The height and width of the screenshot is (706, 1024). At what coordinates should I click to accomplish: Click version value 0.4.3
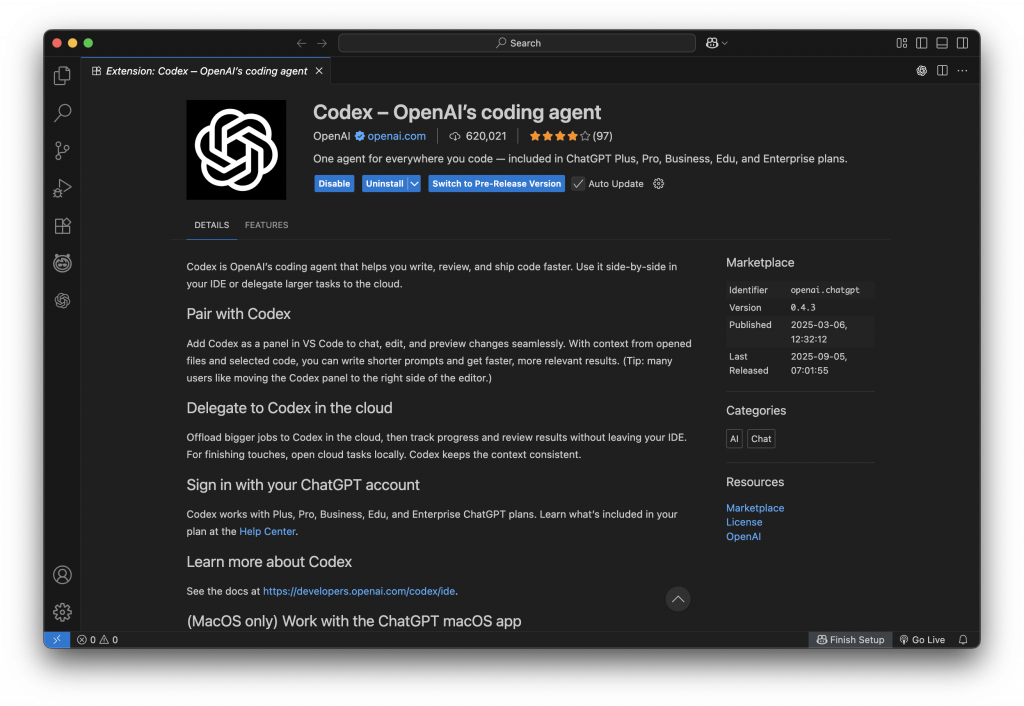803,308
